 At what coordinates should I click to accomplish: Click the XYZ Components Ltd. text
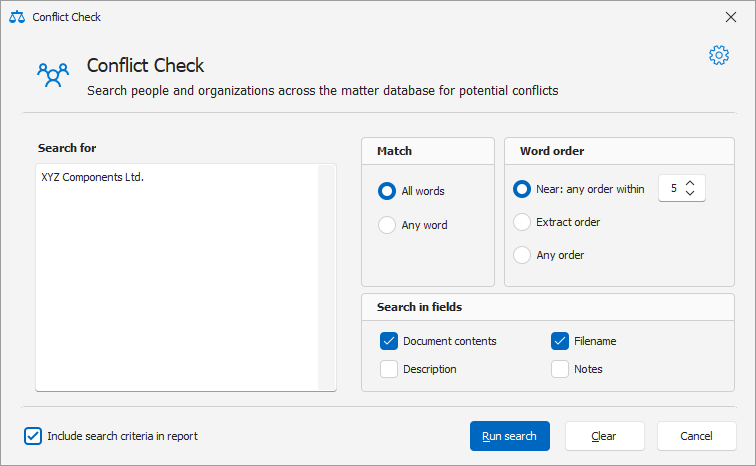tap(93, 177)
